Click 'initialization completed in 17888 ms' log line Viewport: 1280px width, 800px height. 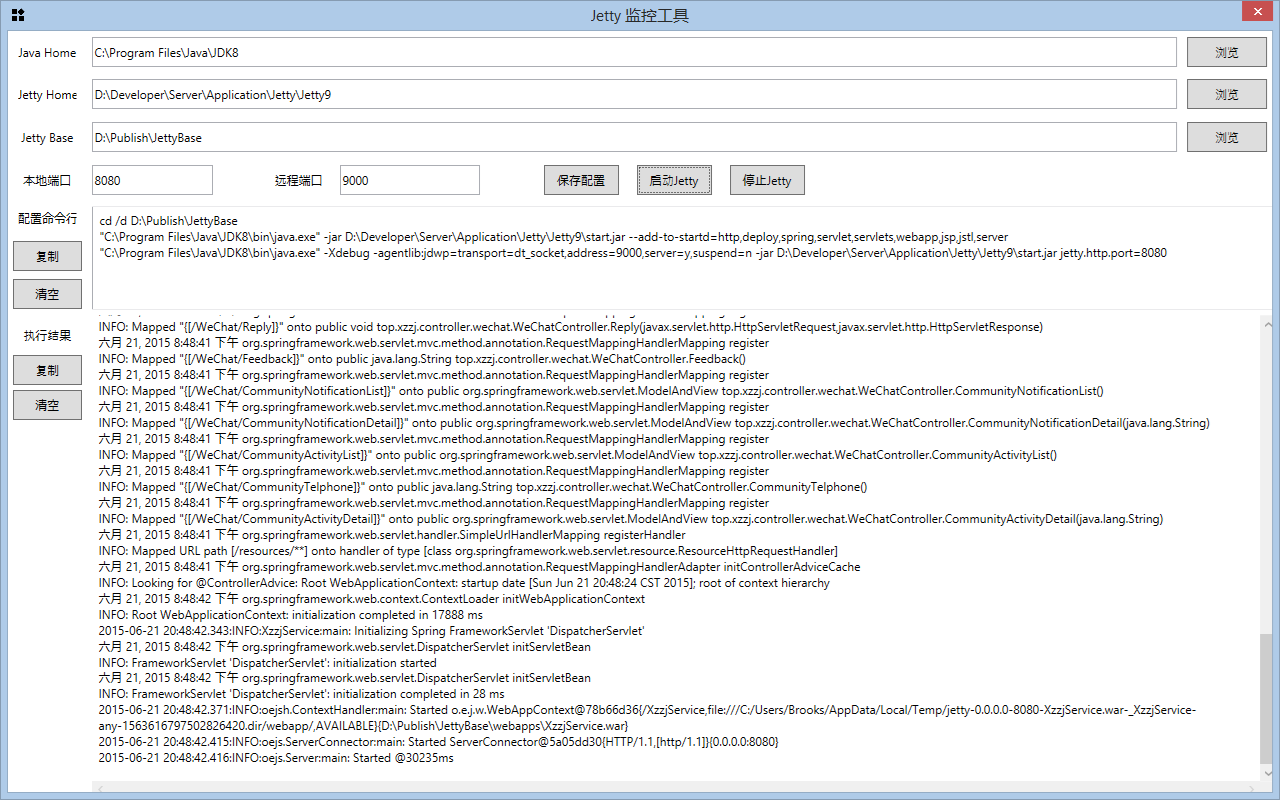[290, 615]
